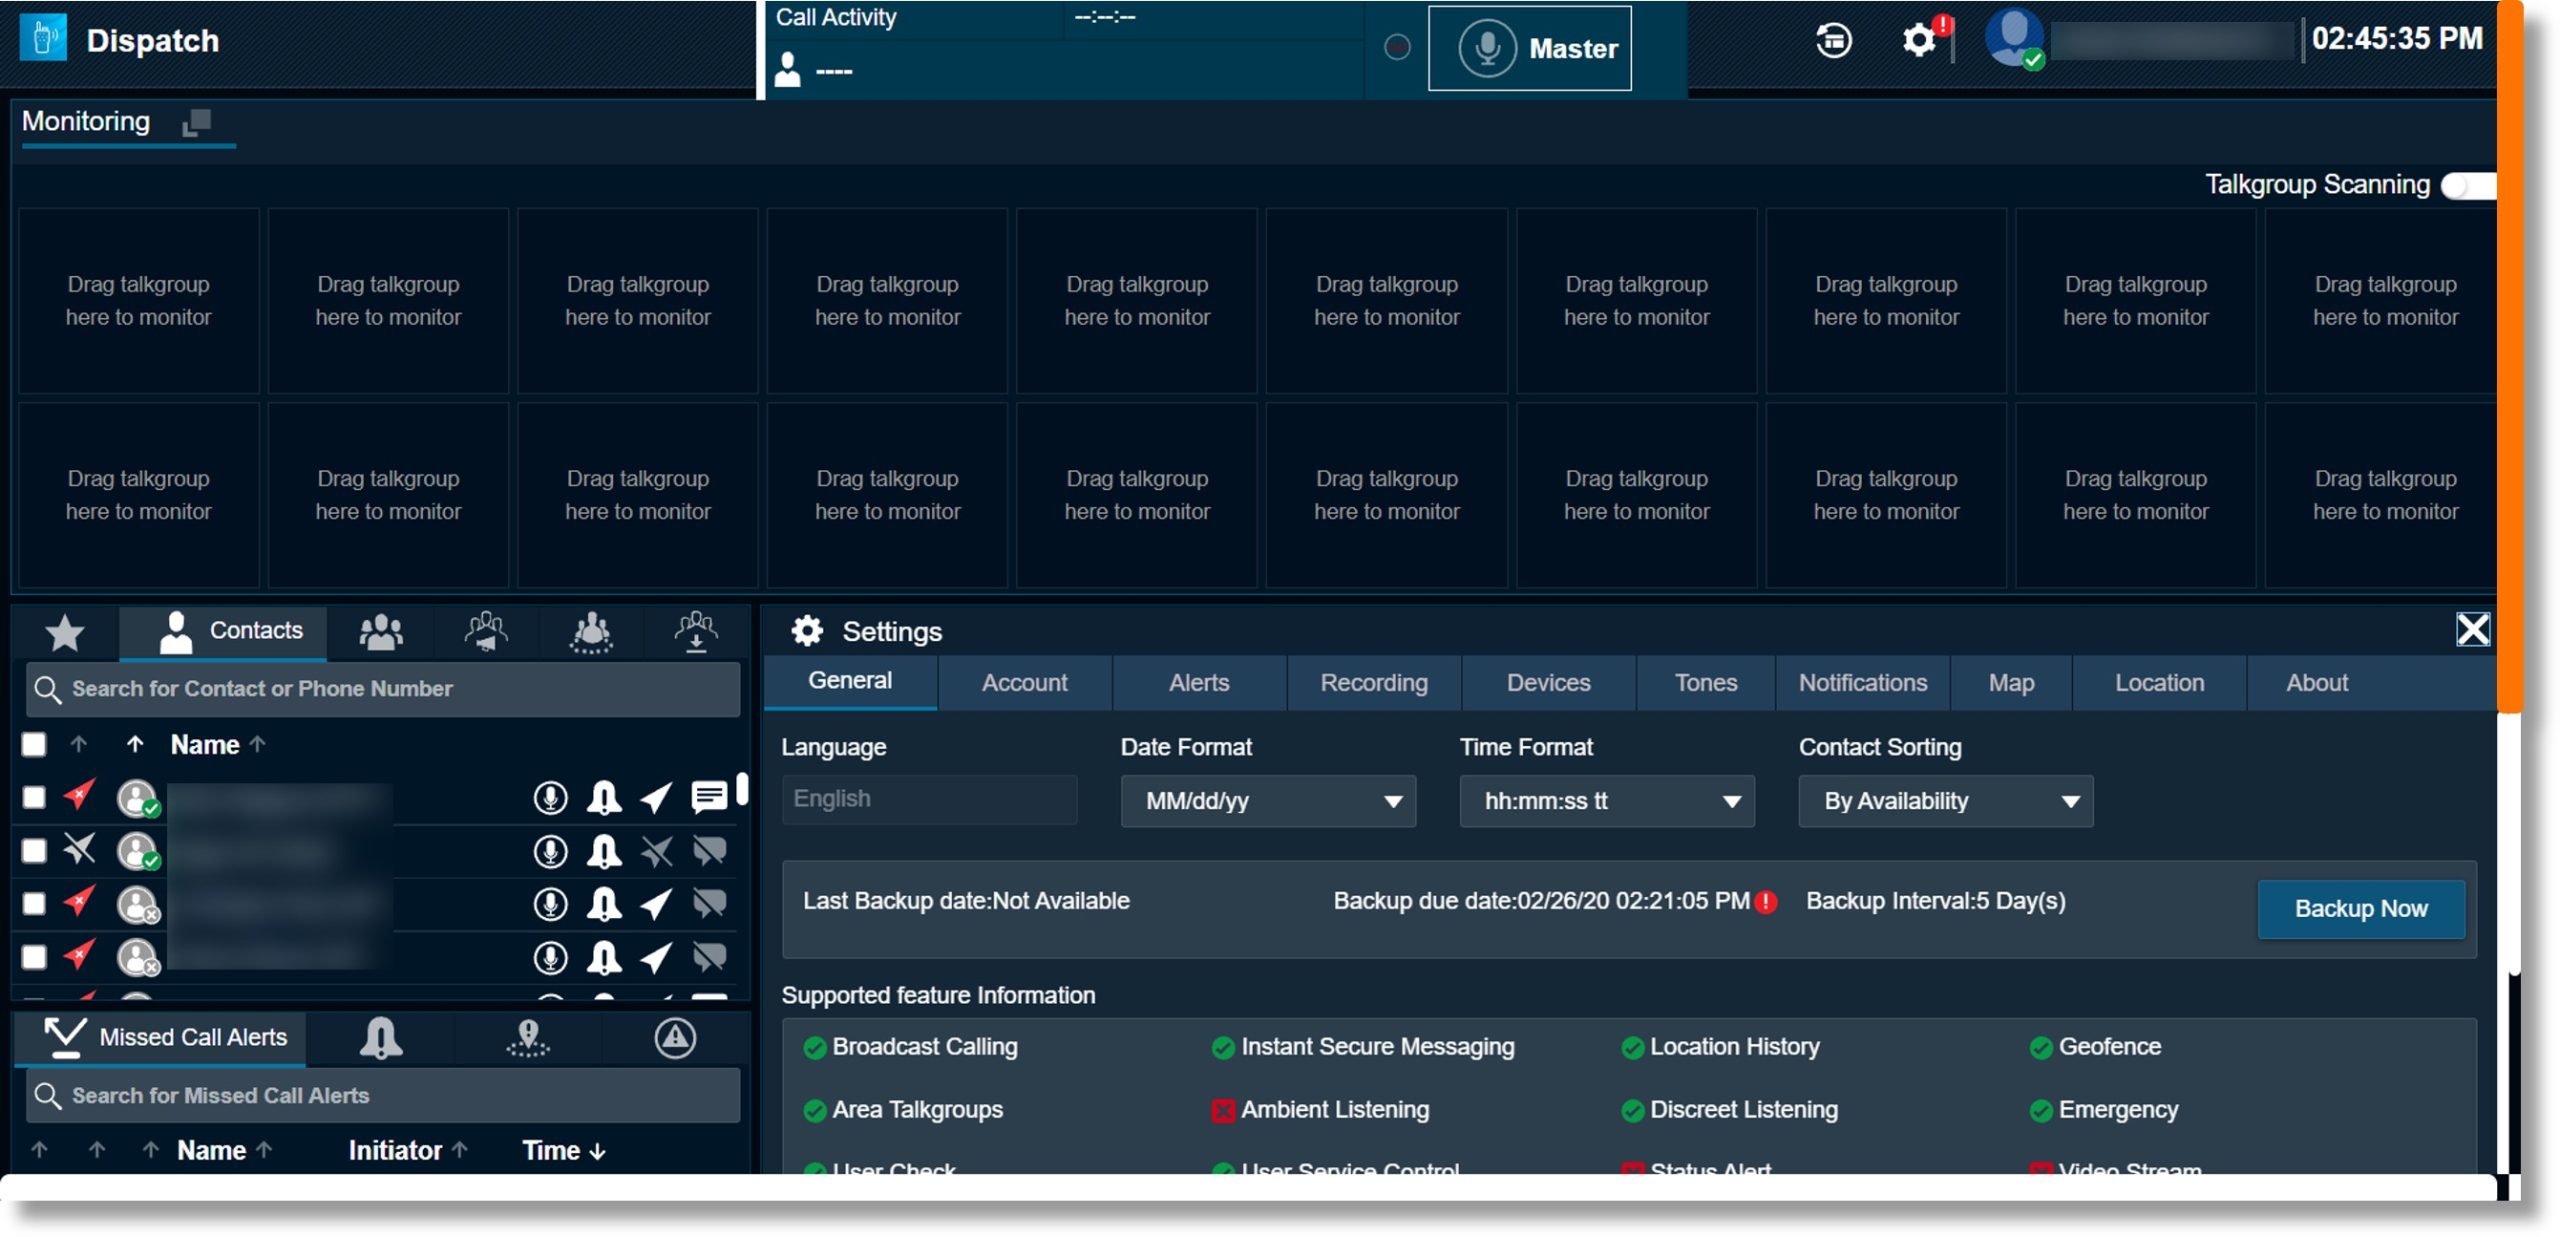This screenshot has width=2560, height=1237.
Task: Close the Settings panel
Action: [2475, 630]
